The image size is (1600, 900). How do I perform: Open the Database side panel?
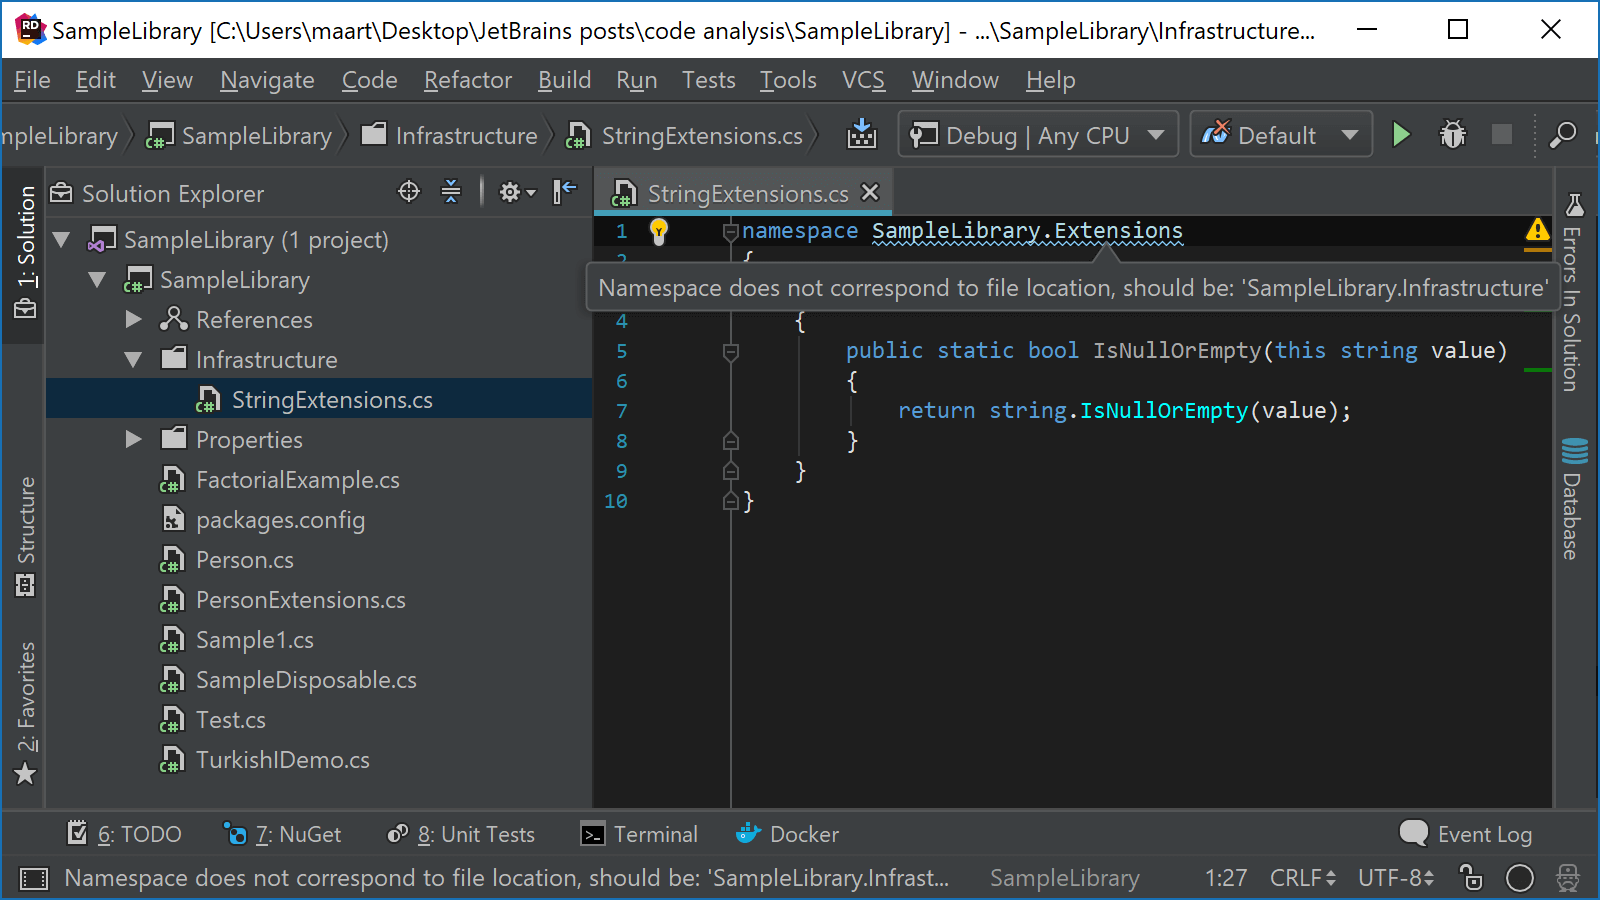(x=1573, y=498)
